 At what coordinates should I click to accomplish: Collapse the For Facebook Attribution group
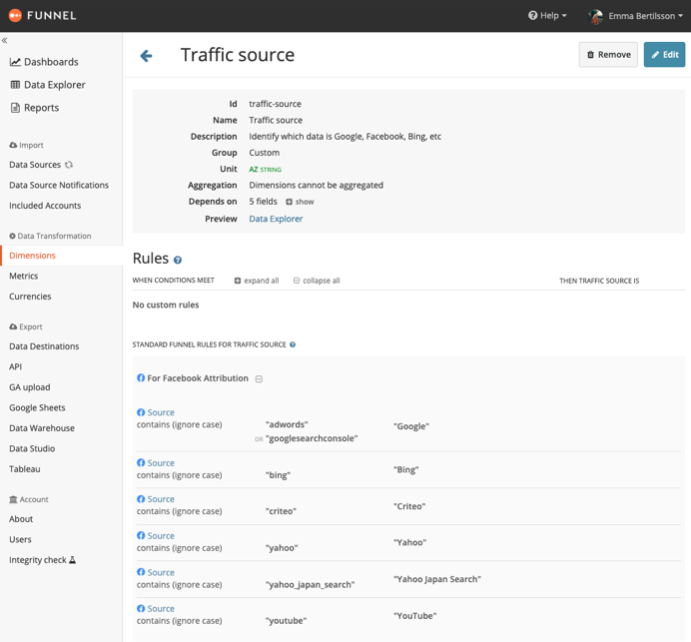259,379
